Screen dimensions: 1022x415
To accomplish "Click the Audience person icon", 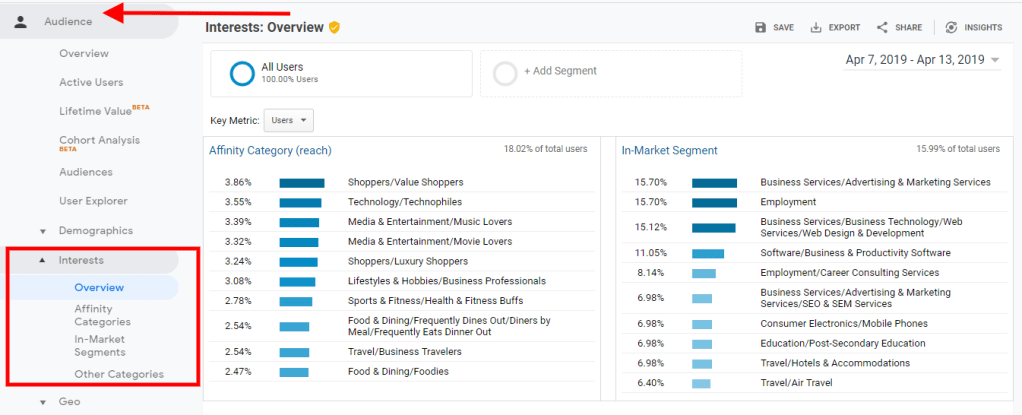I will [20, 22].
